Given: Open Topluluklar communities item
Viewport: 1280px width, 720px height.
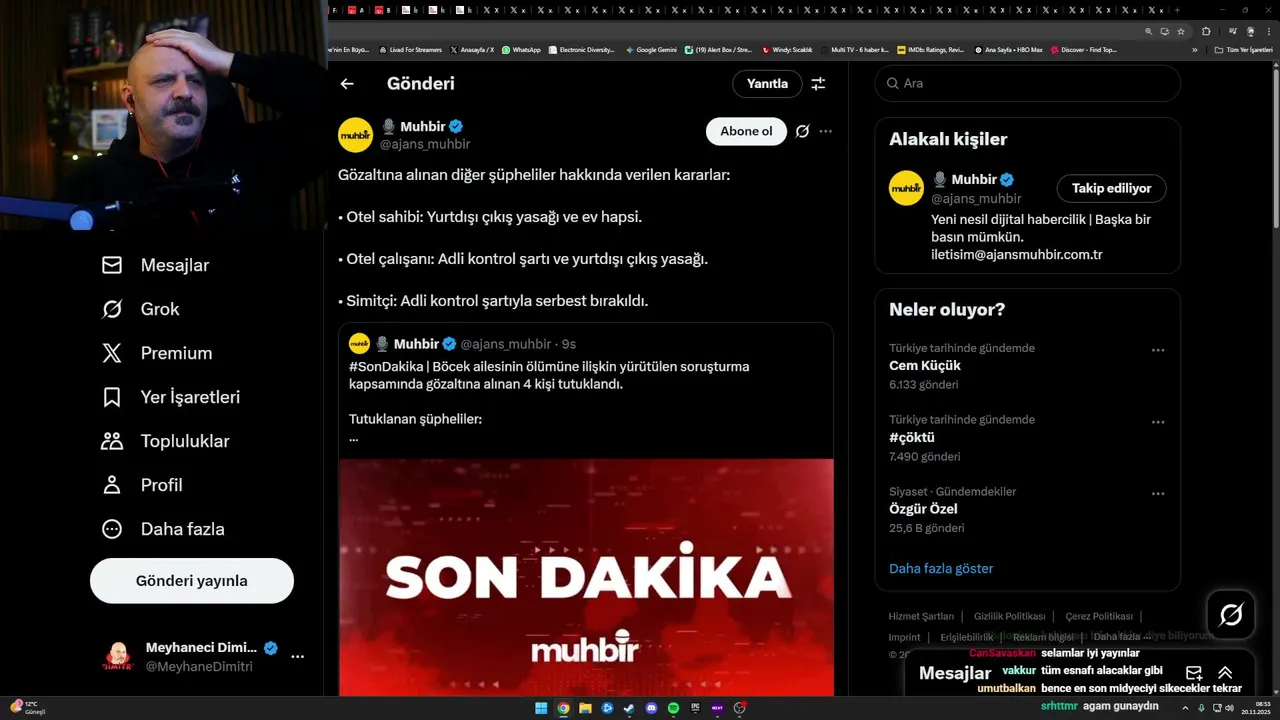Looking at the screenshot, I should click(165, 441).
